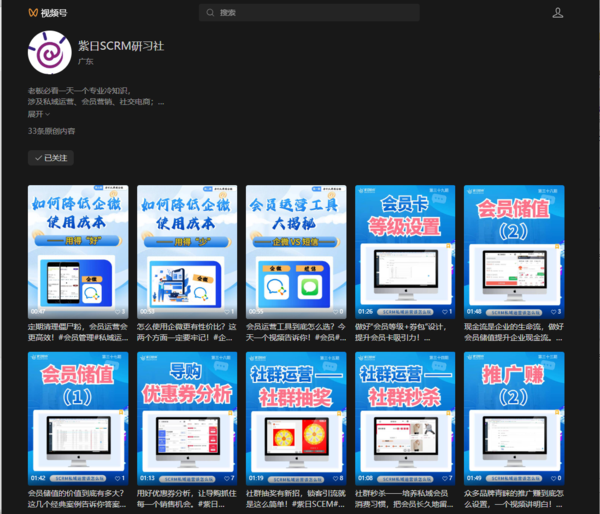600x514 pixels.
Task: Open caption 现金流是企业的生命流
Action: [x=514, y=332]
